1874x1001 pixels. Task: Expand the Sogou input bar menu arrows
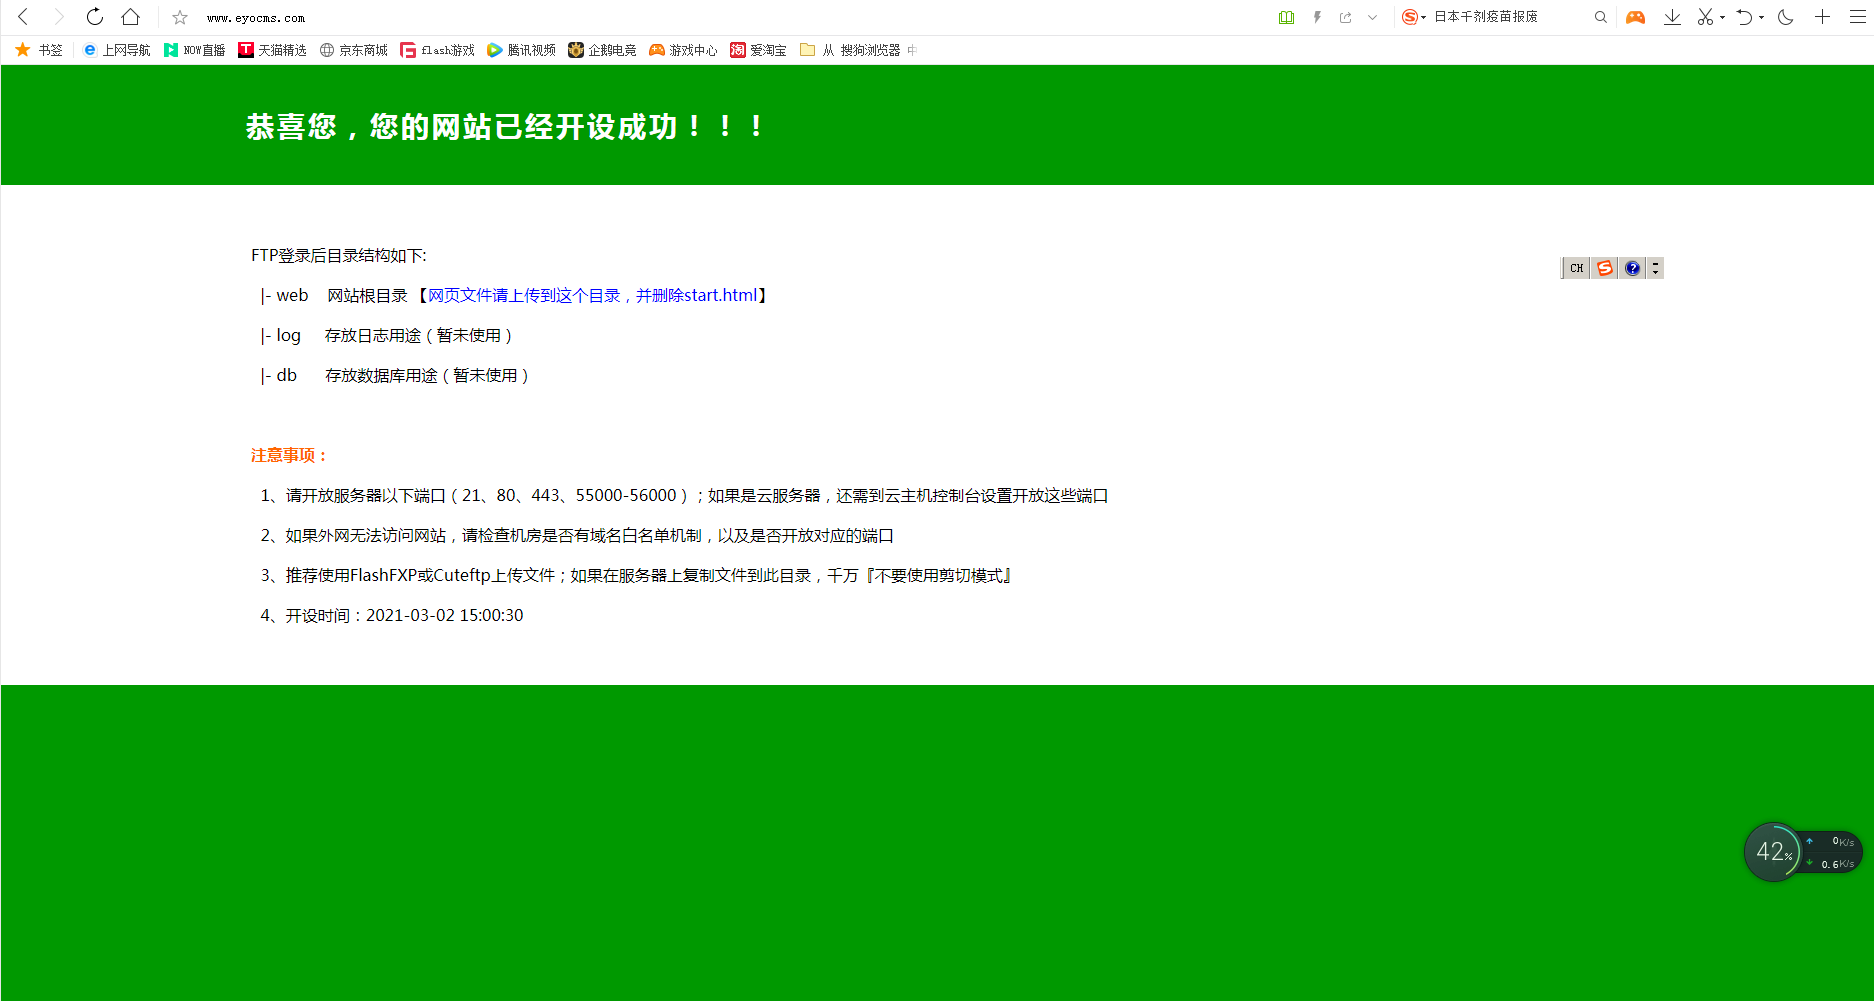[x=1655, y=268]
